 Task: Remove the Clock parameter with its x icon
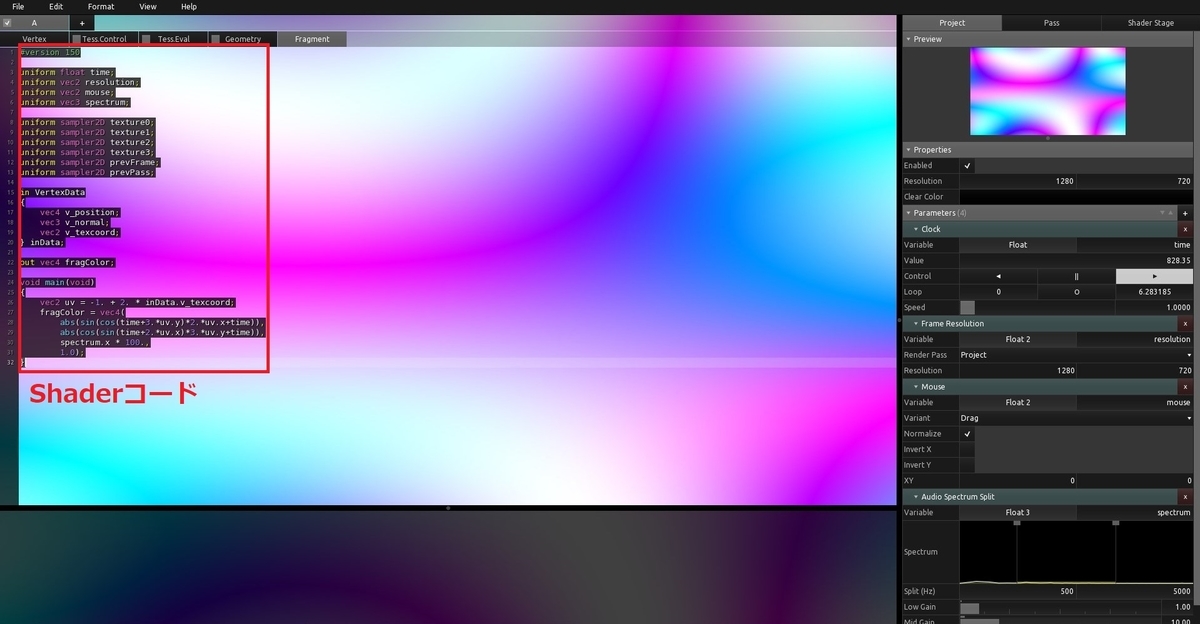(1185, 228)
